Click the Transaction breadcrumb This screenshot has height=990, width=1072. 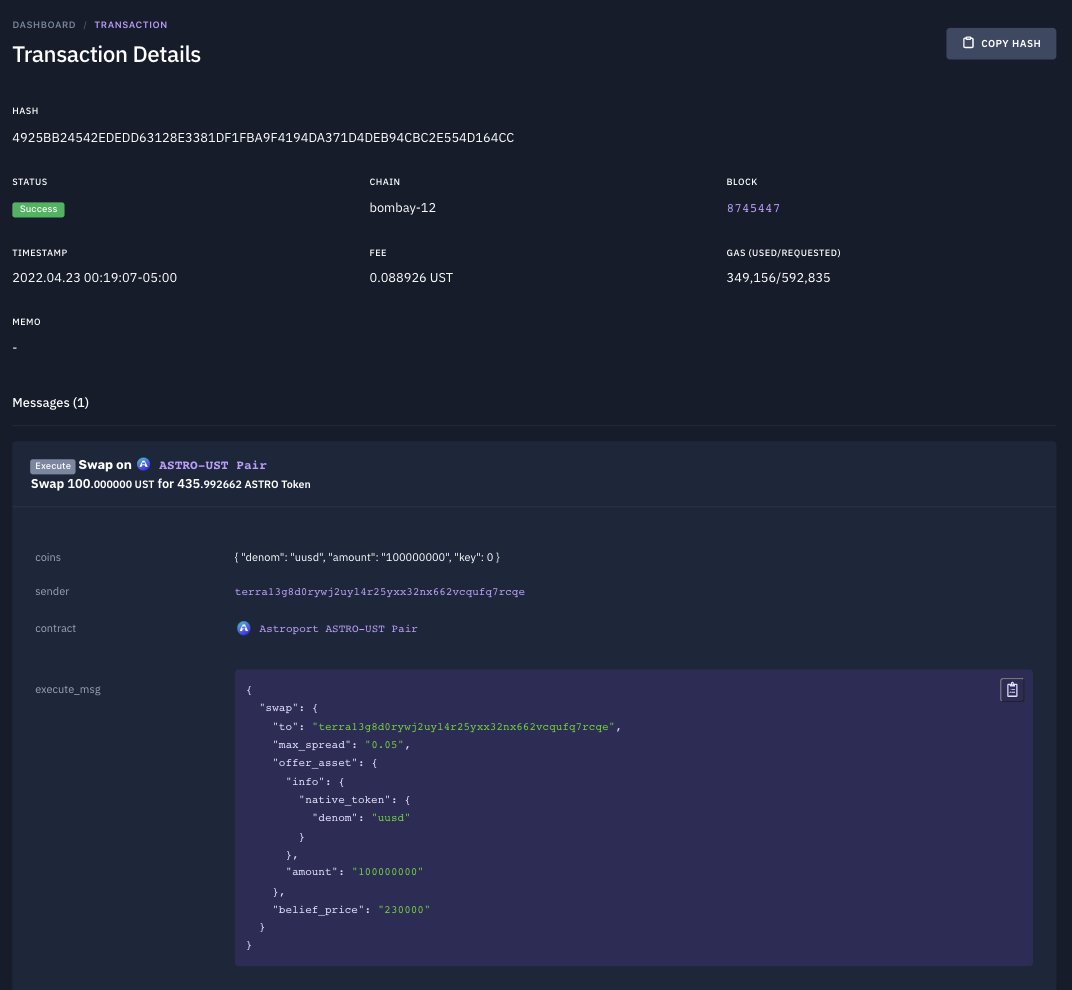click(131, 25)
